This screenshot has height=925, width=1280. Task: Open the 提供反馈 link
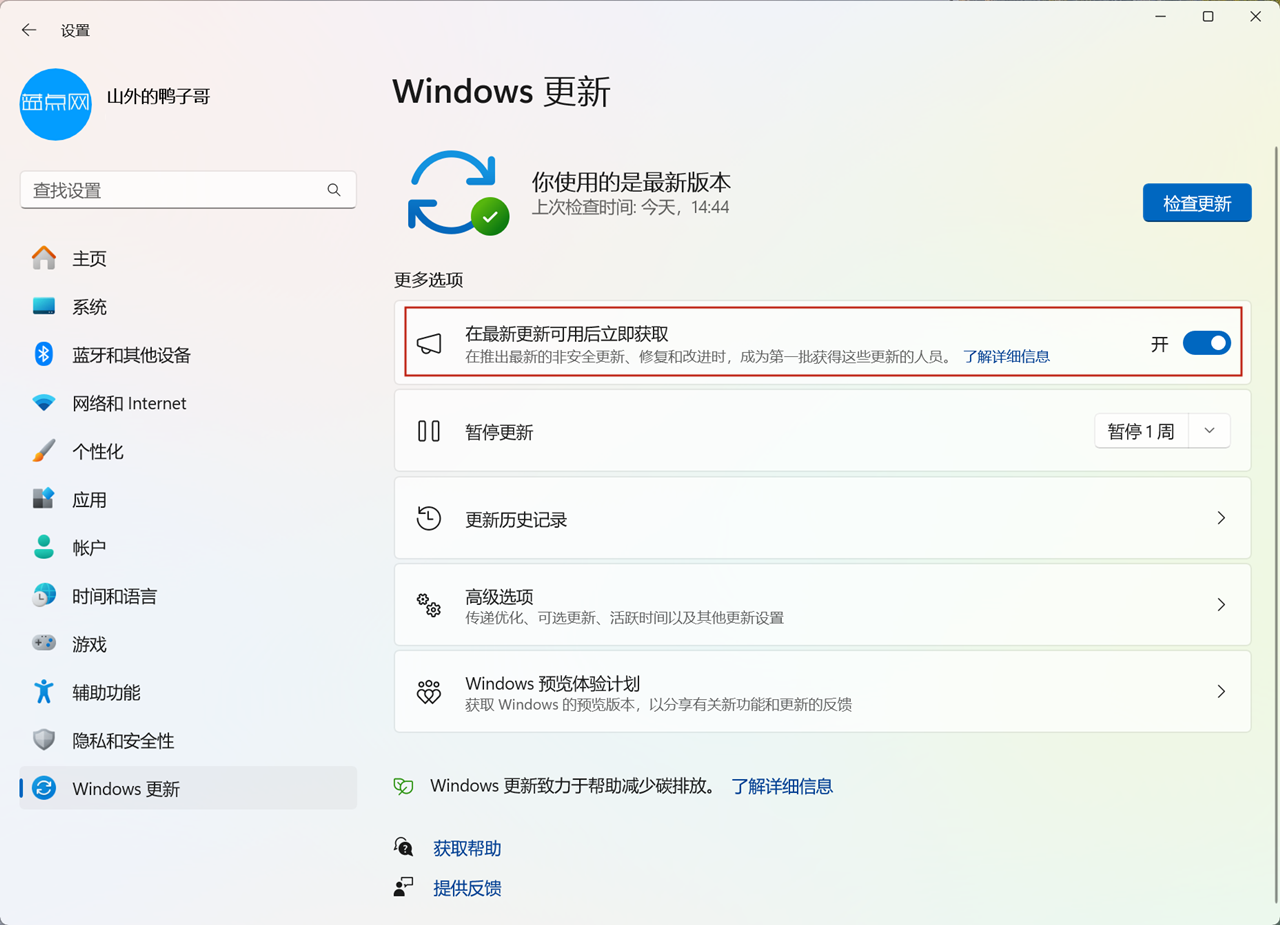(x=467, y=888)
